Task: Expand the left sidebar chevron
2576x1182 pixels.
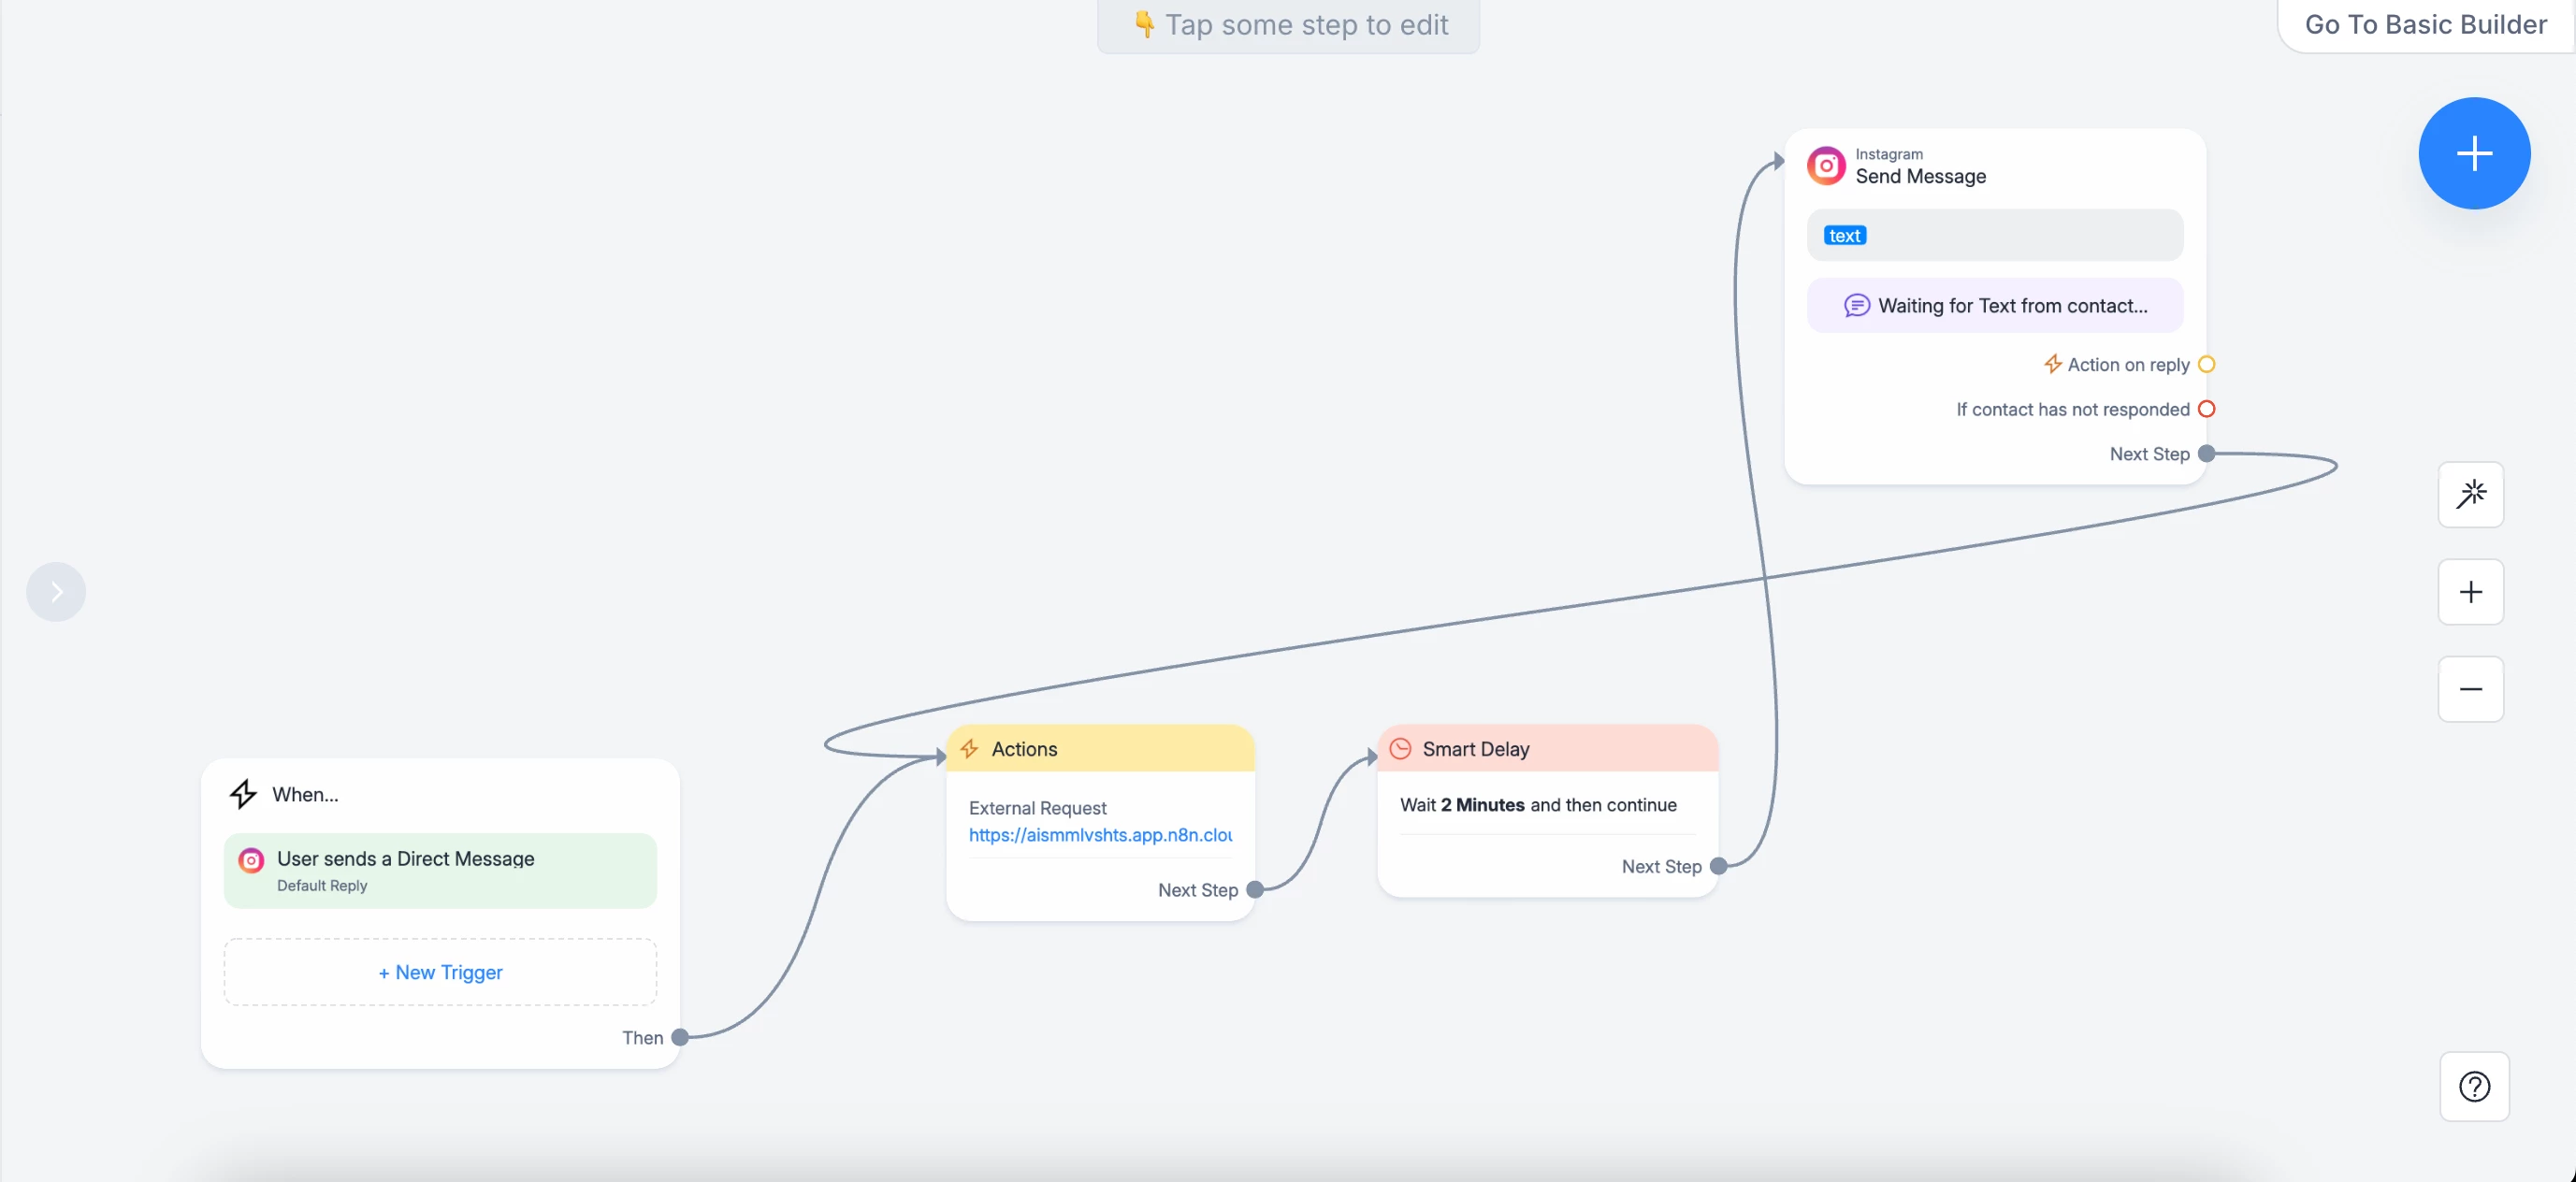Action: click(56, 592)
